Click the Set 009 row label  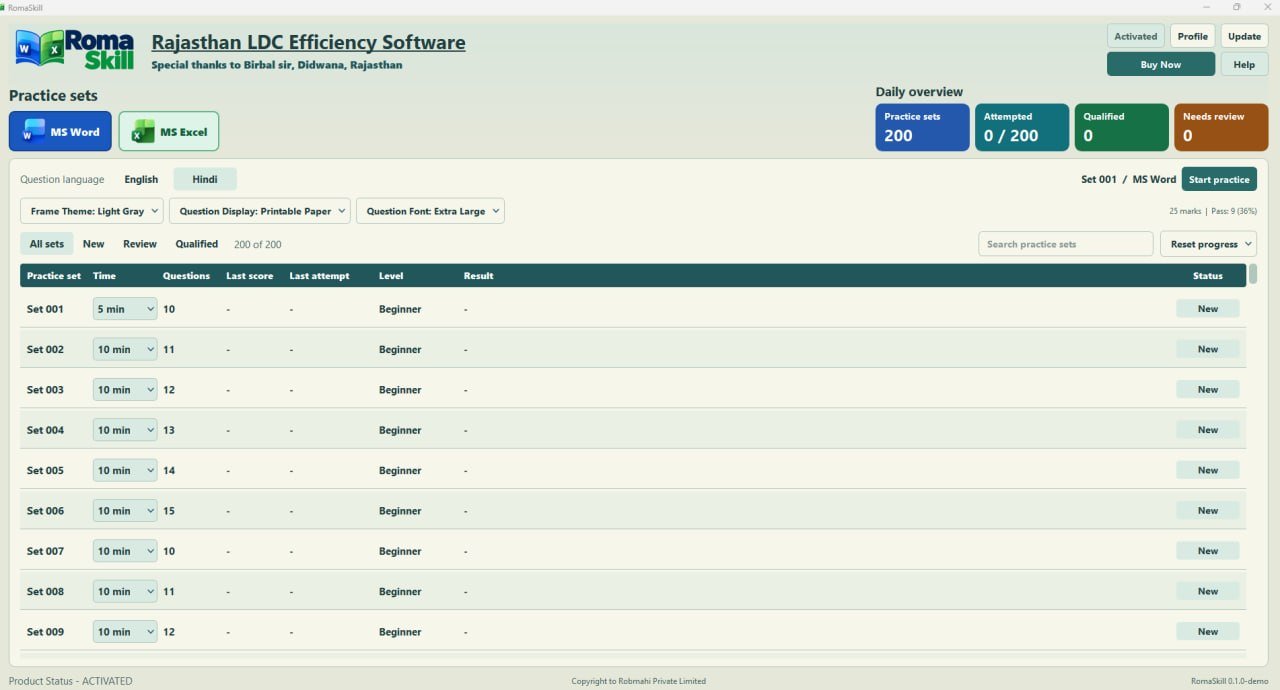[x=45, y=632]
